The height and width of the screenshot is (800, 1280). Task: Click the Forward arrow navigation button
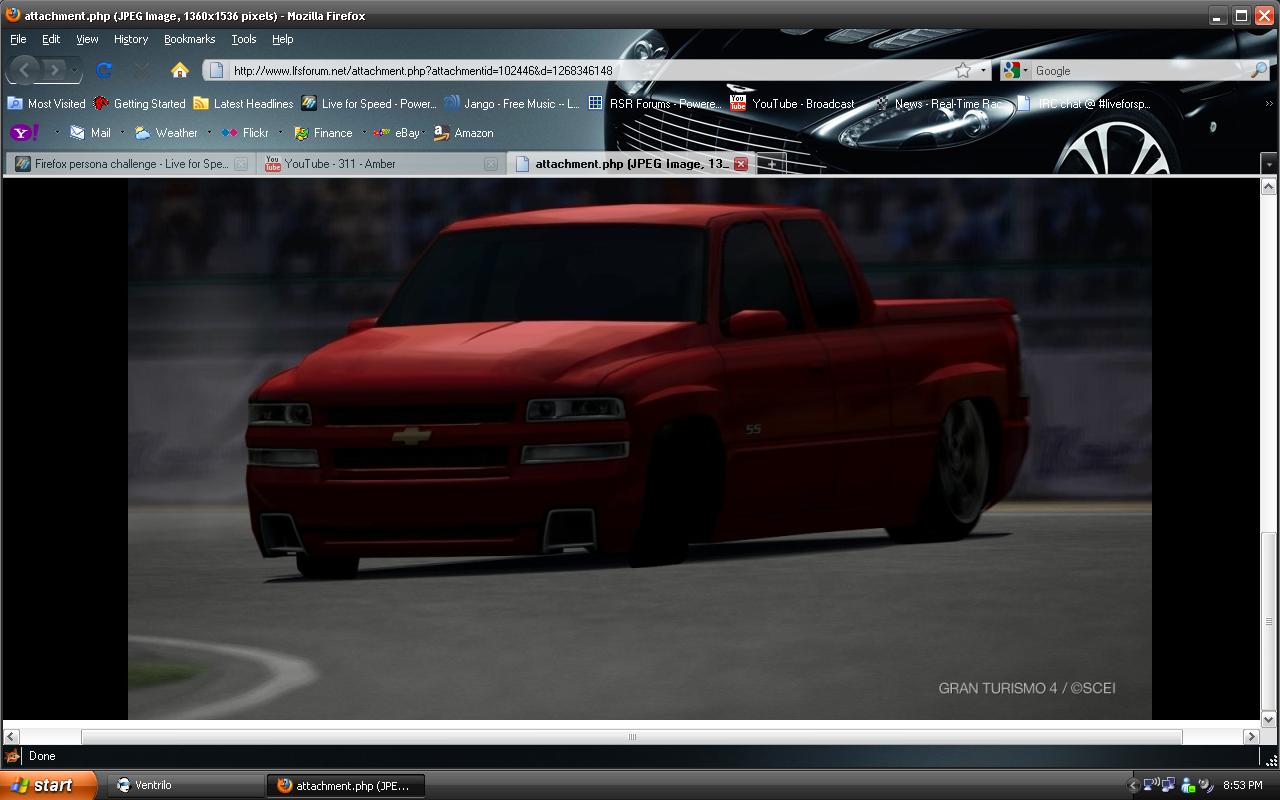coord(54,70)
